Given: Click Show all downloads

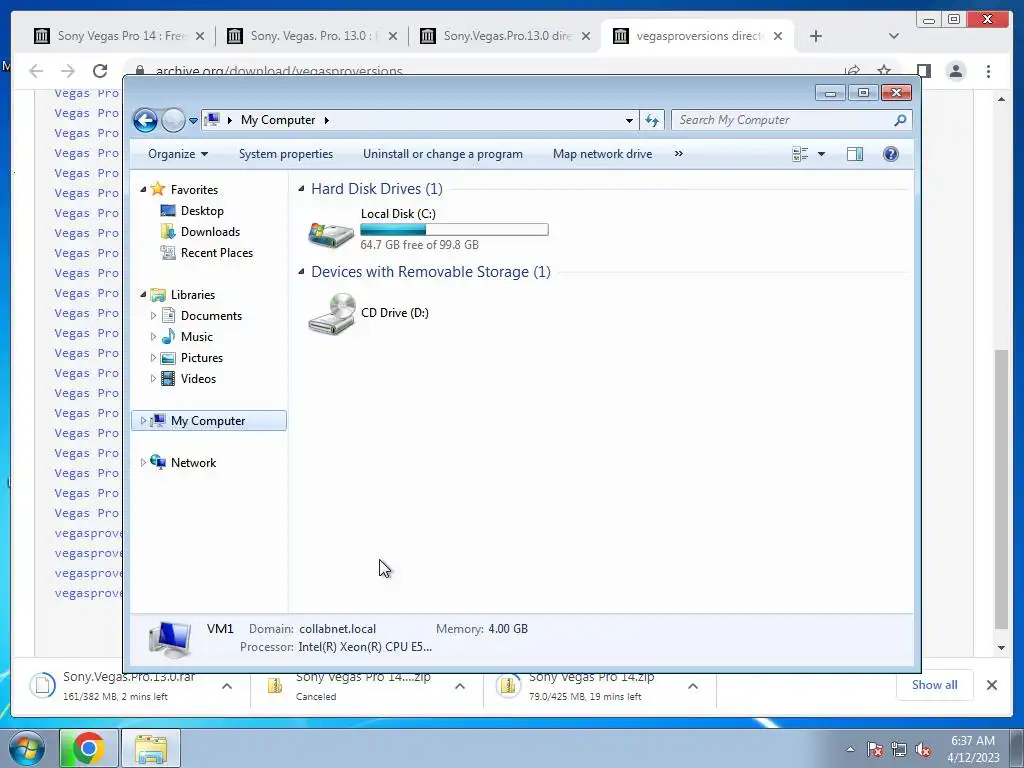Looking at the screenshot, I should coord(935,684).
